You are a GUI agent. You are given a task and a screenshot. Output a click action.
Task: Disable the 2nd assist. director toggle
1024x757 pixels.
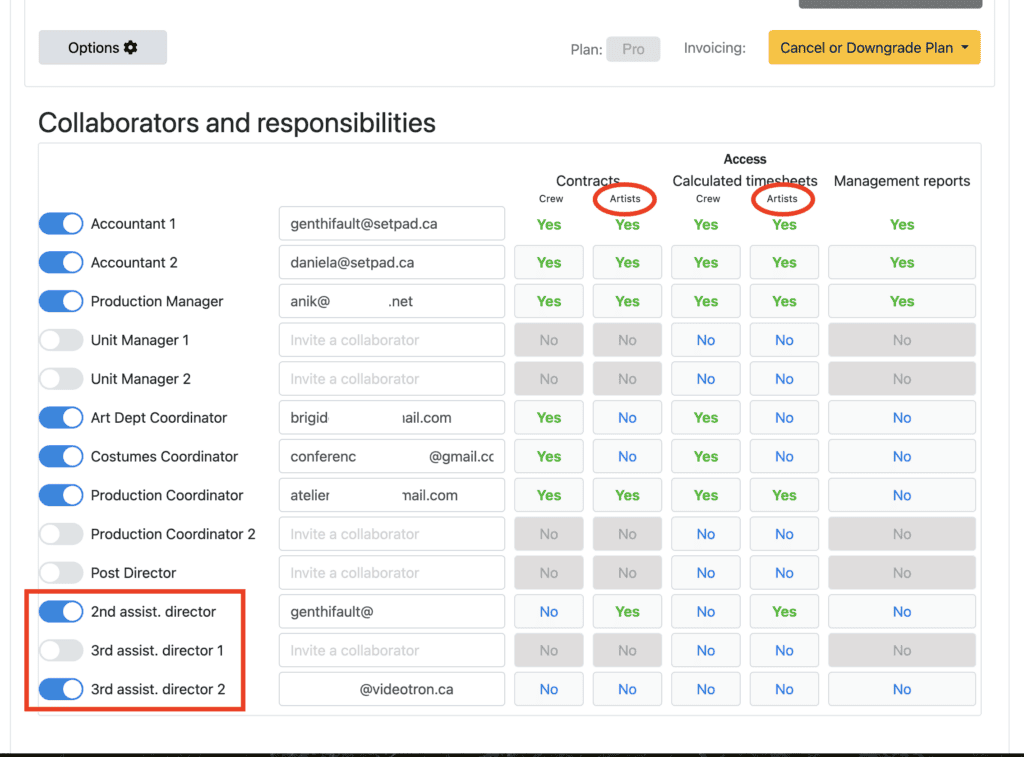[x=61, y=611]
